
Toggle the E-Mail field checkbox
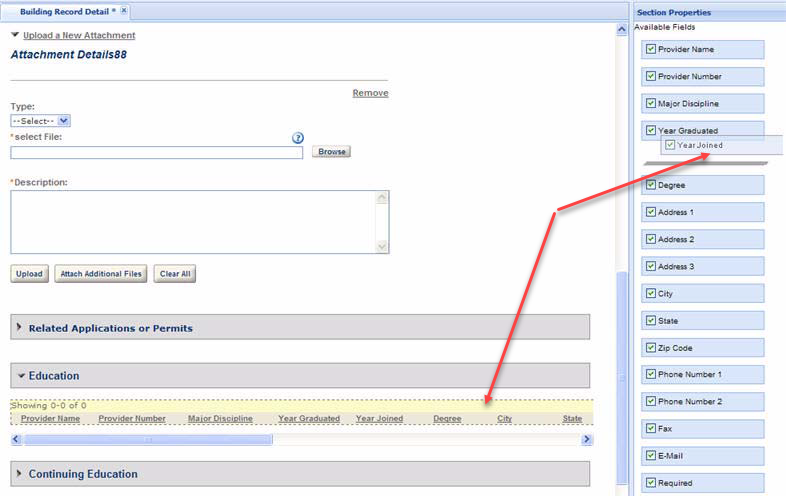point(651,456)
